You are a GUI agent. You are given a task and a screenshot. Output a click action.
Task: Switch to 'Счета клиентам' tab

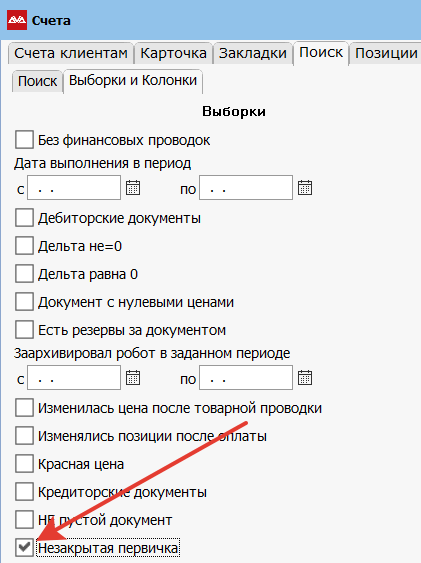click(71, 53)
